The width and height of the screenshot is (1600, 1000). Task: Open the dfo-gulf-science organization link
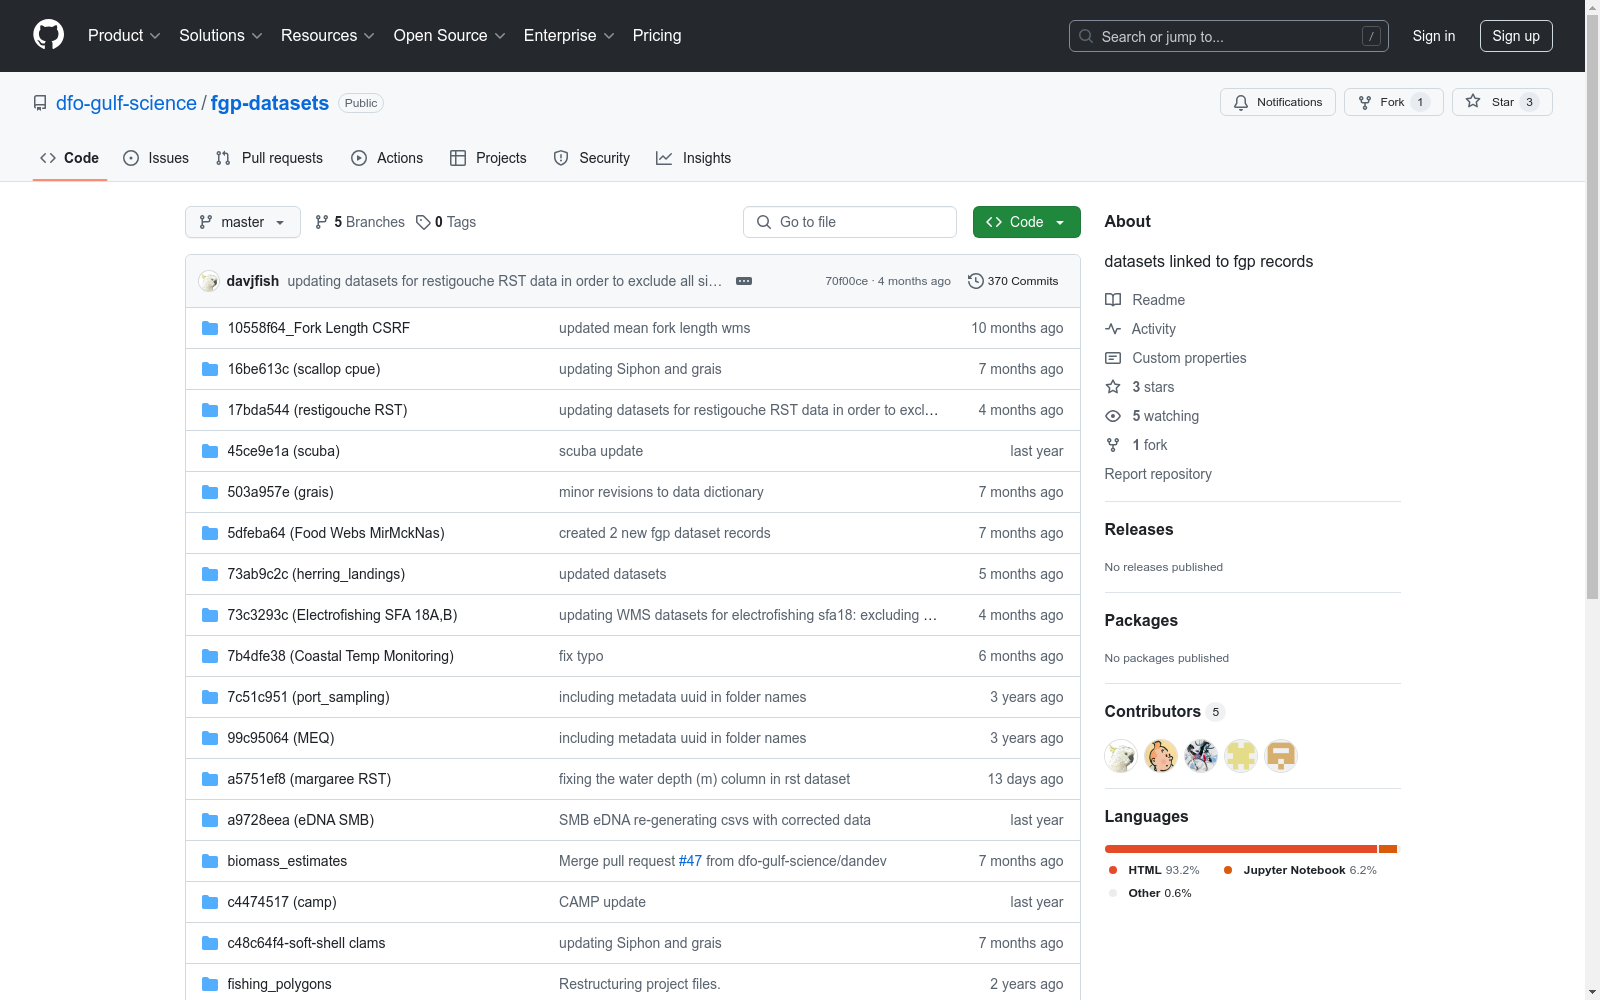click(x=126, y=103)
